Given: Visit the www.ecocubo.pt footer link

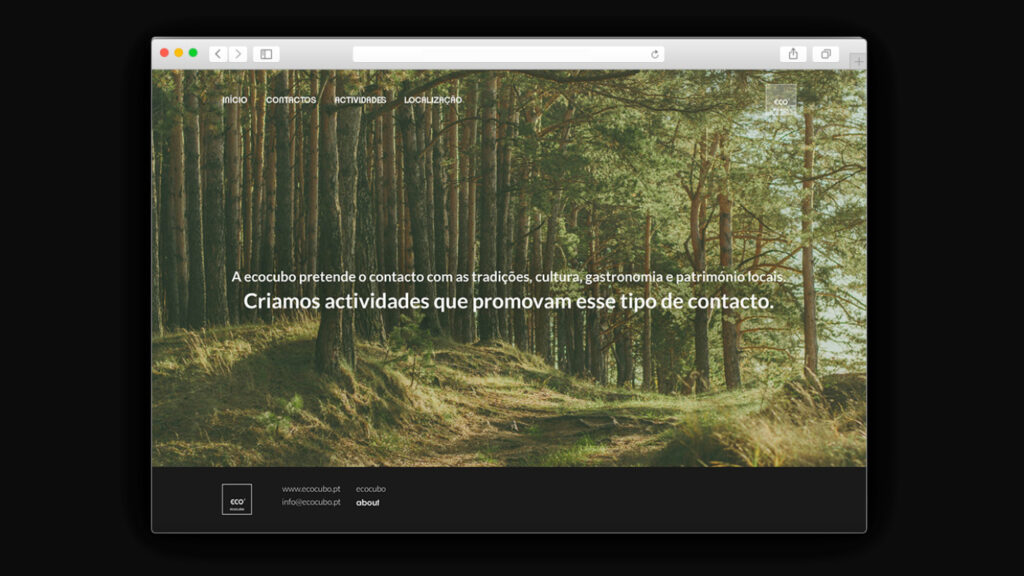Looking at the screenshot, I should [311, 488].
